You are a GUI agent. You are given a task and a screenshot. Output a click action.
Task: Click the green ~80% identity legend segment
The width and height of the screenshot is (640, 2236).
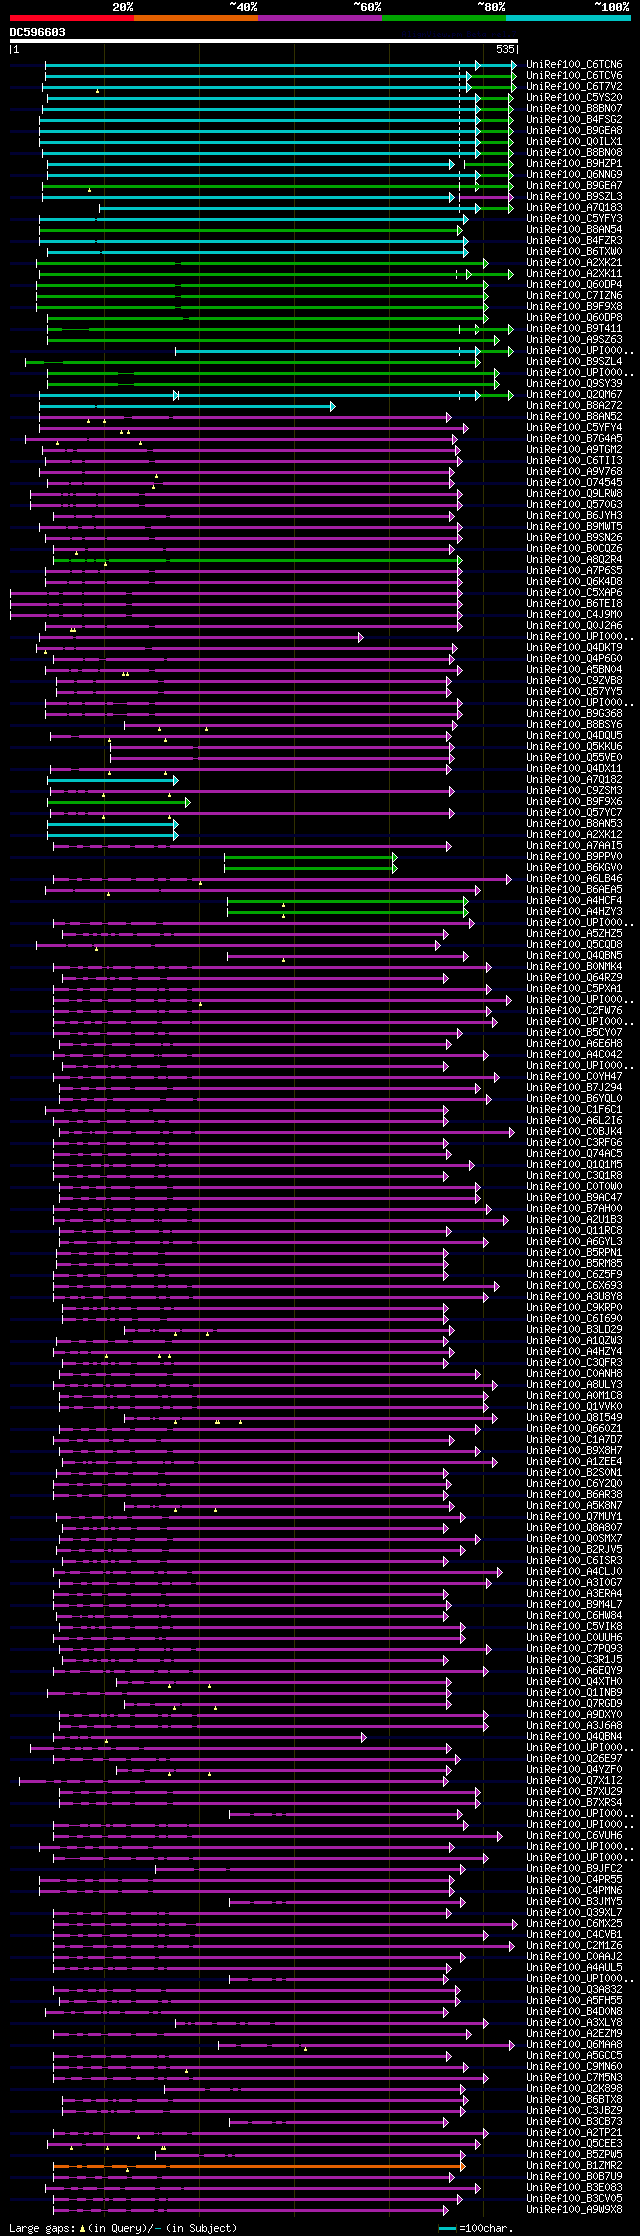point(444,18)
